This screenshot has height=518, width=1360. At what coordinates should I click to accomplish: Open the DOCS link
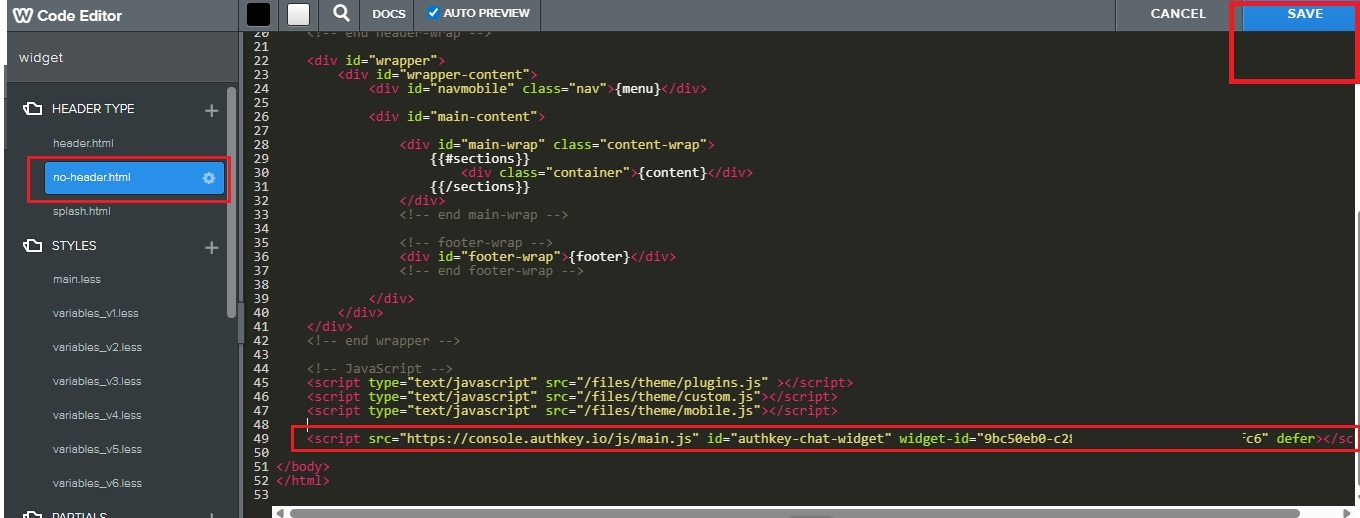(x=389, y=14)
